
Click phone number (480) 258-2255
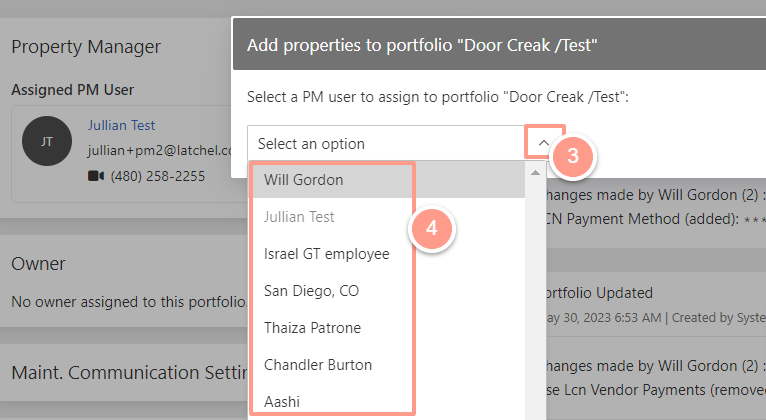pos(158,176)
